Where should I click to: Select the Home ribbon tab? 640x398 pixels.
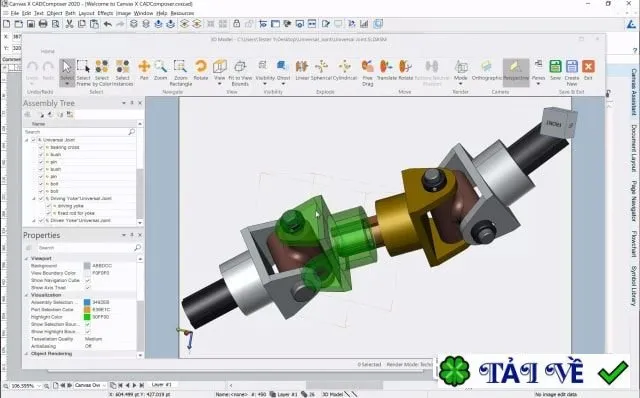(x=48, y=51)
